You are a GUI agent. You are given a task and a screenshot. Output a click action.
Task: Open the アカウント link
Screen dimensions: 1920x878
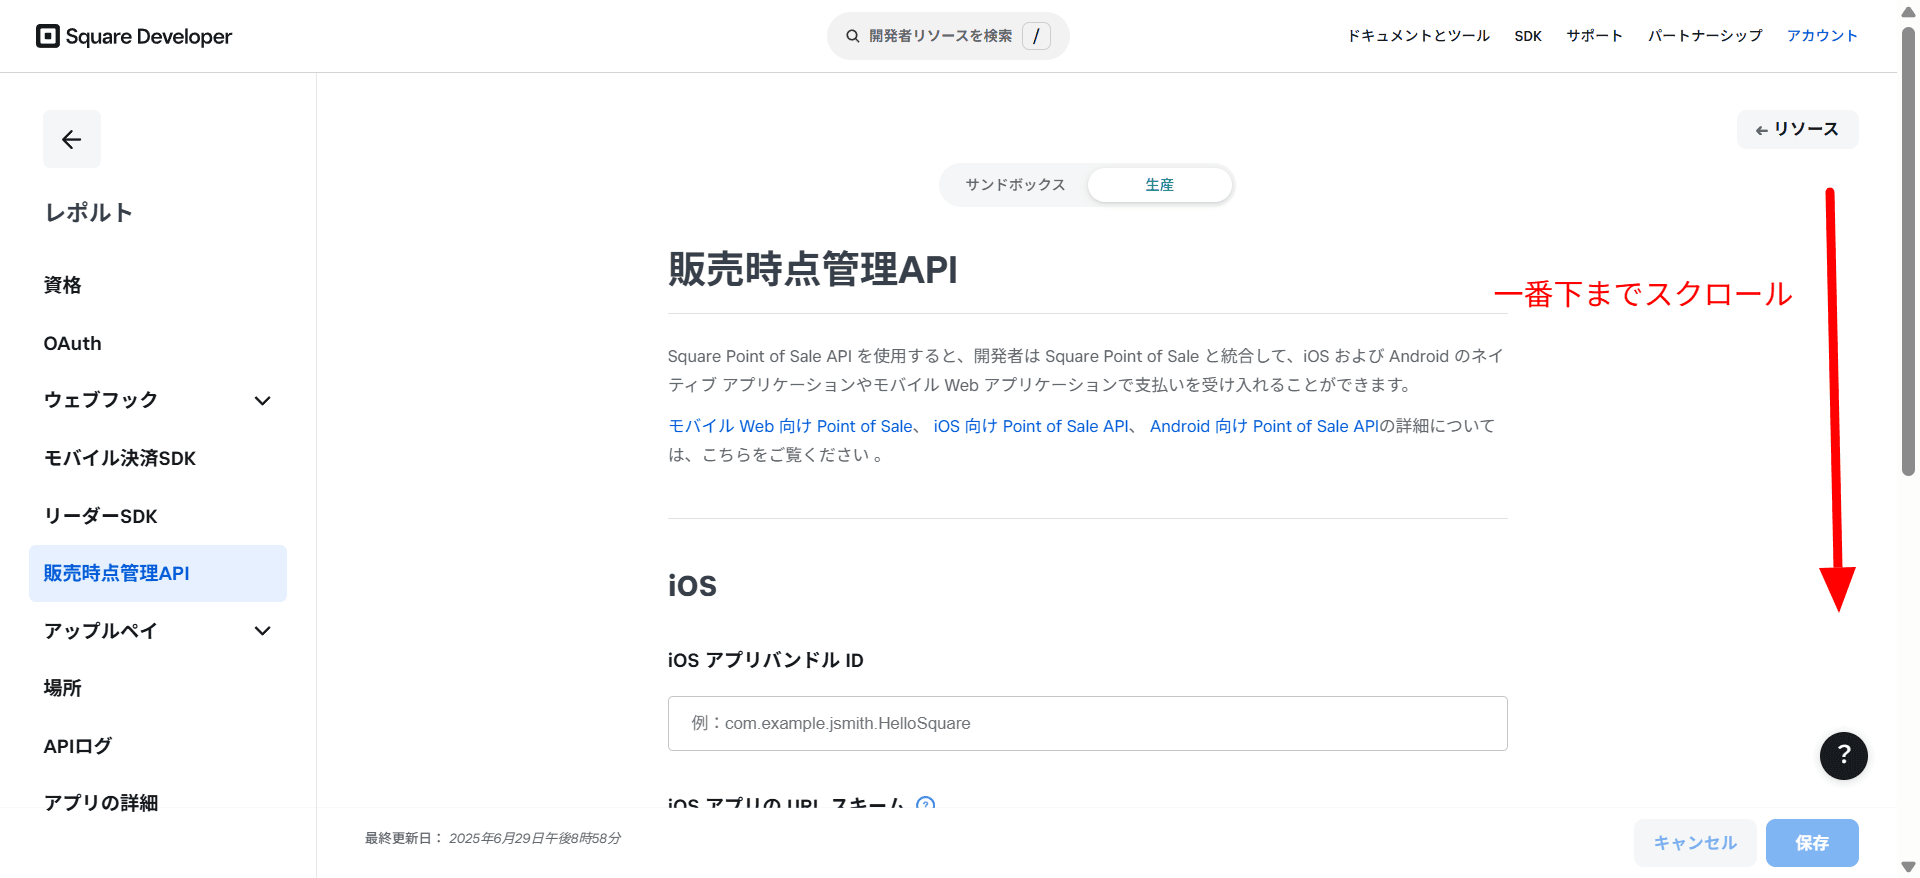1822,36
